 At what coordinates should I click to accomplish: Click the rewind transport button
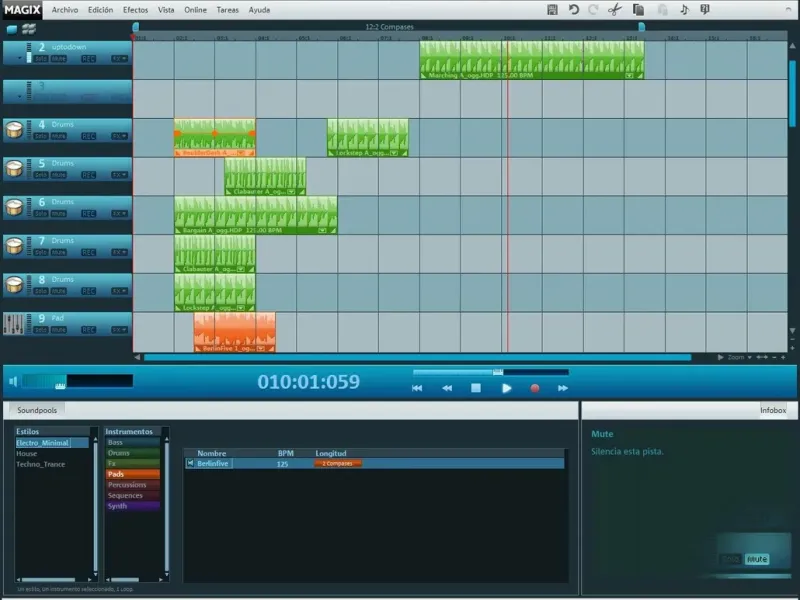pyautogui.click(x=447, y=388)
